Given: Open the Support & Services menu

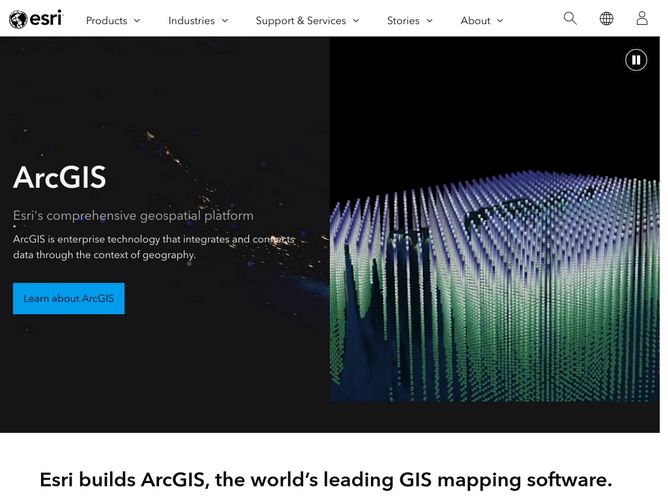Looking at the screenshot, I should (x=308, y=20).
